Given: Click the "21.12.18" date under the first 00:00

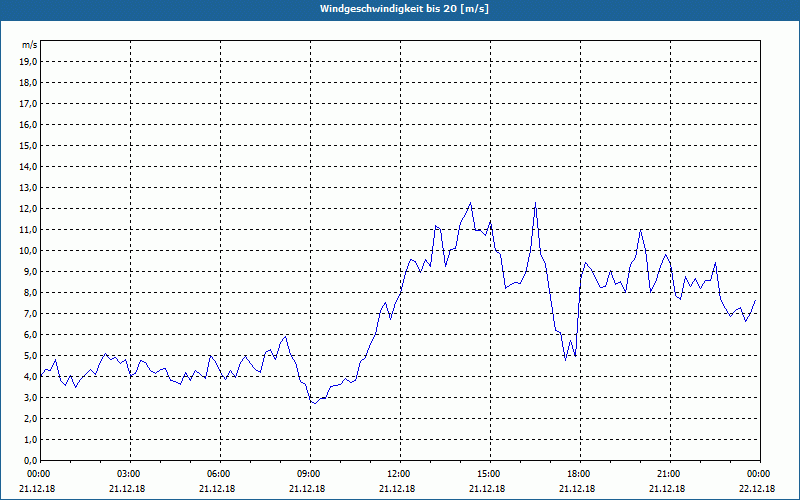Looking at the screenshot, I should coord(37,489).
